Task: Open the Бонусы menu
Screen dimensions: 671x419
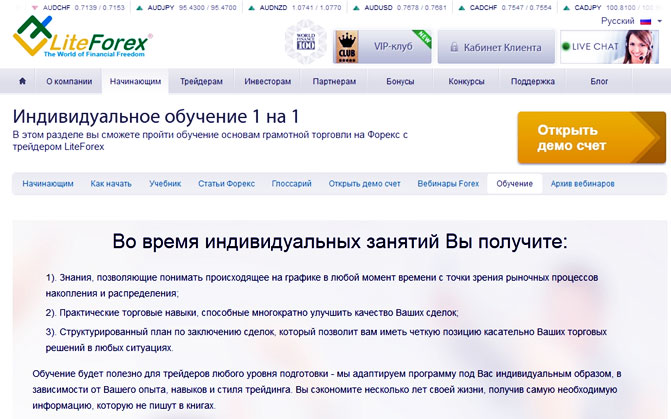Action: [x=400, y=81]
